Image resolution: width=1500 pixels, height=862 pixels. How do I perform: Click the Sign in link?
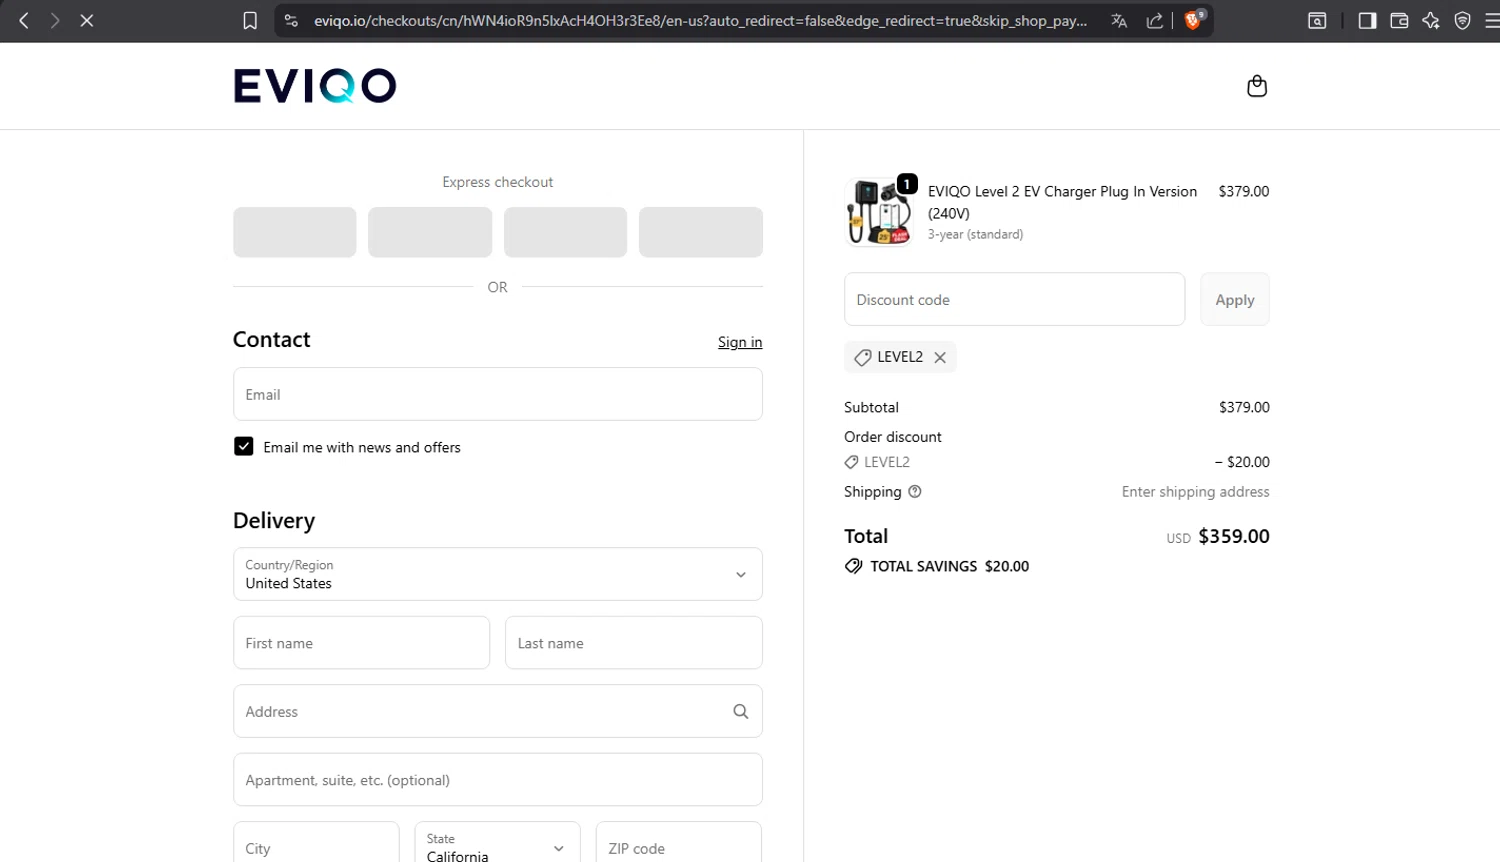point(740,342)
